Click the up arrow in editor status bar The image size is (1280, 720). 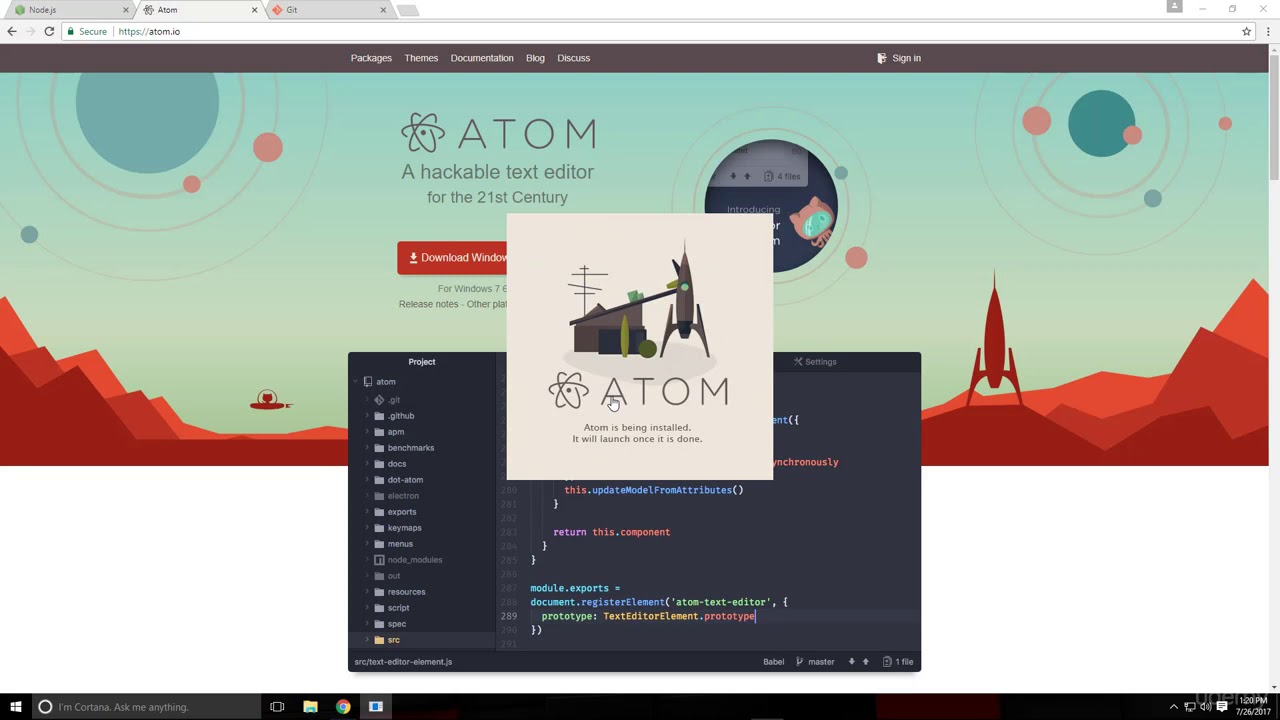866,661
